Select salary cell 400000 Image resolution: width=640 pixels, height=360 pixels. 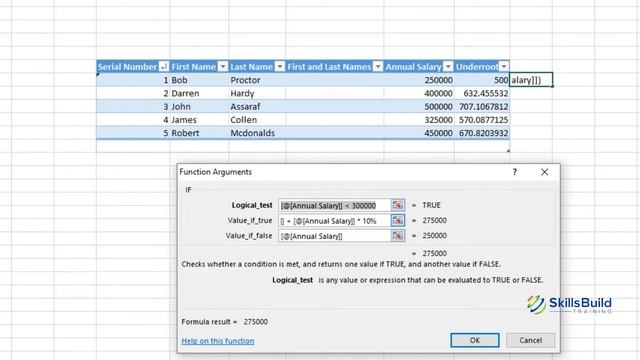pyautogui.click(x=419, y=93)
